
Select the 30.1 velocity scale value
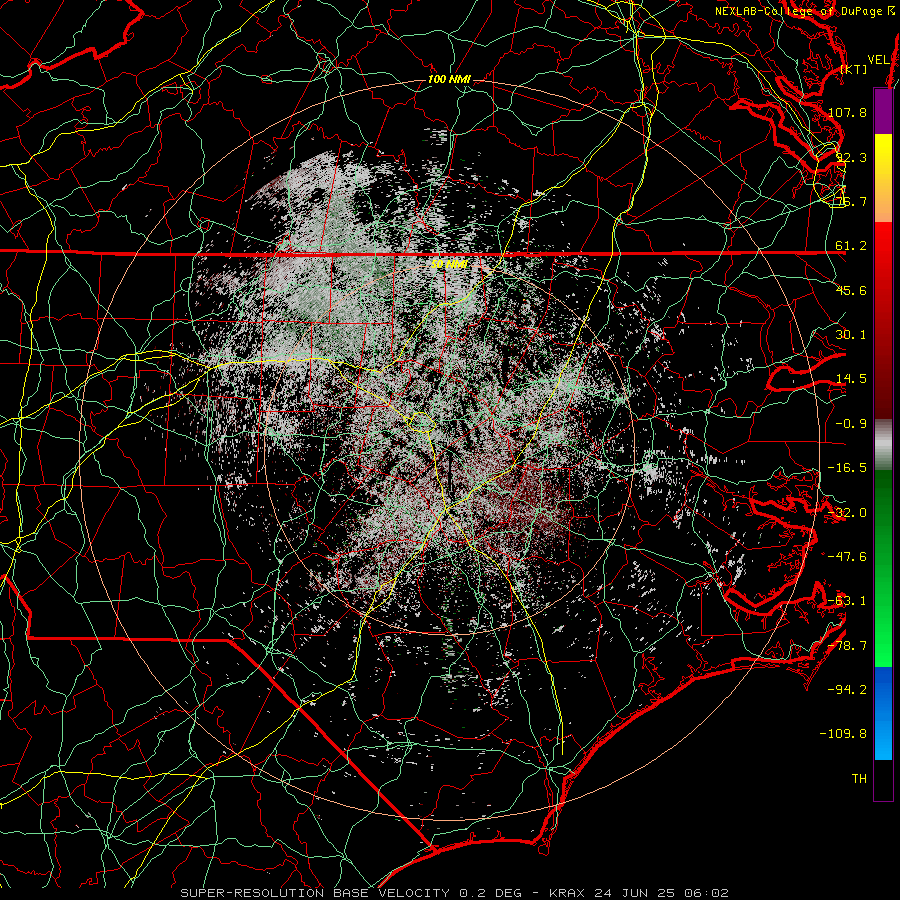pos(851,335)
